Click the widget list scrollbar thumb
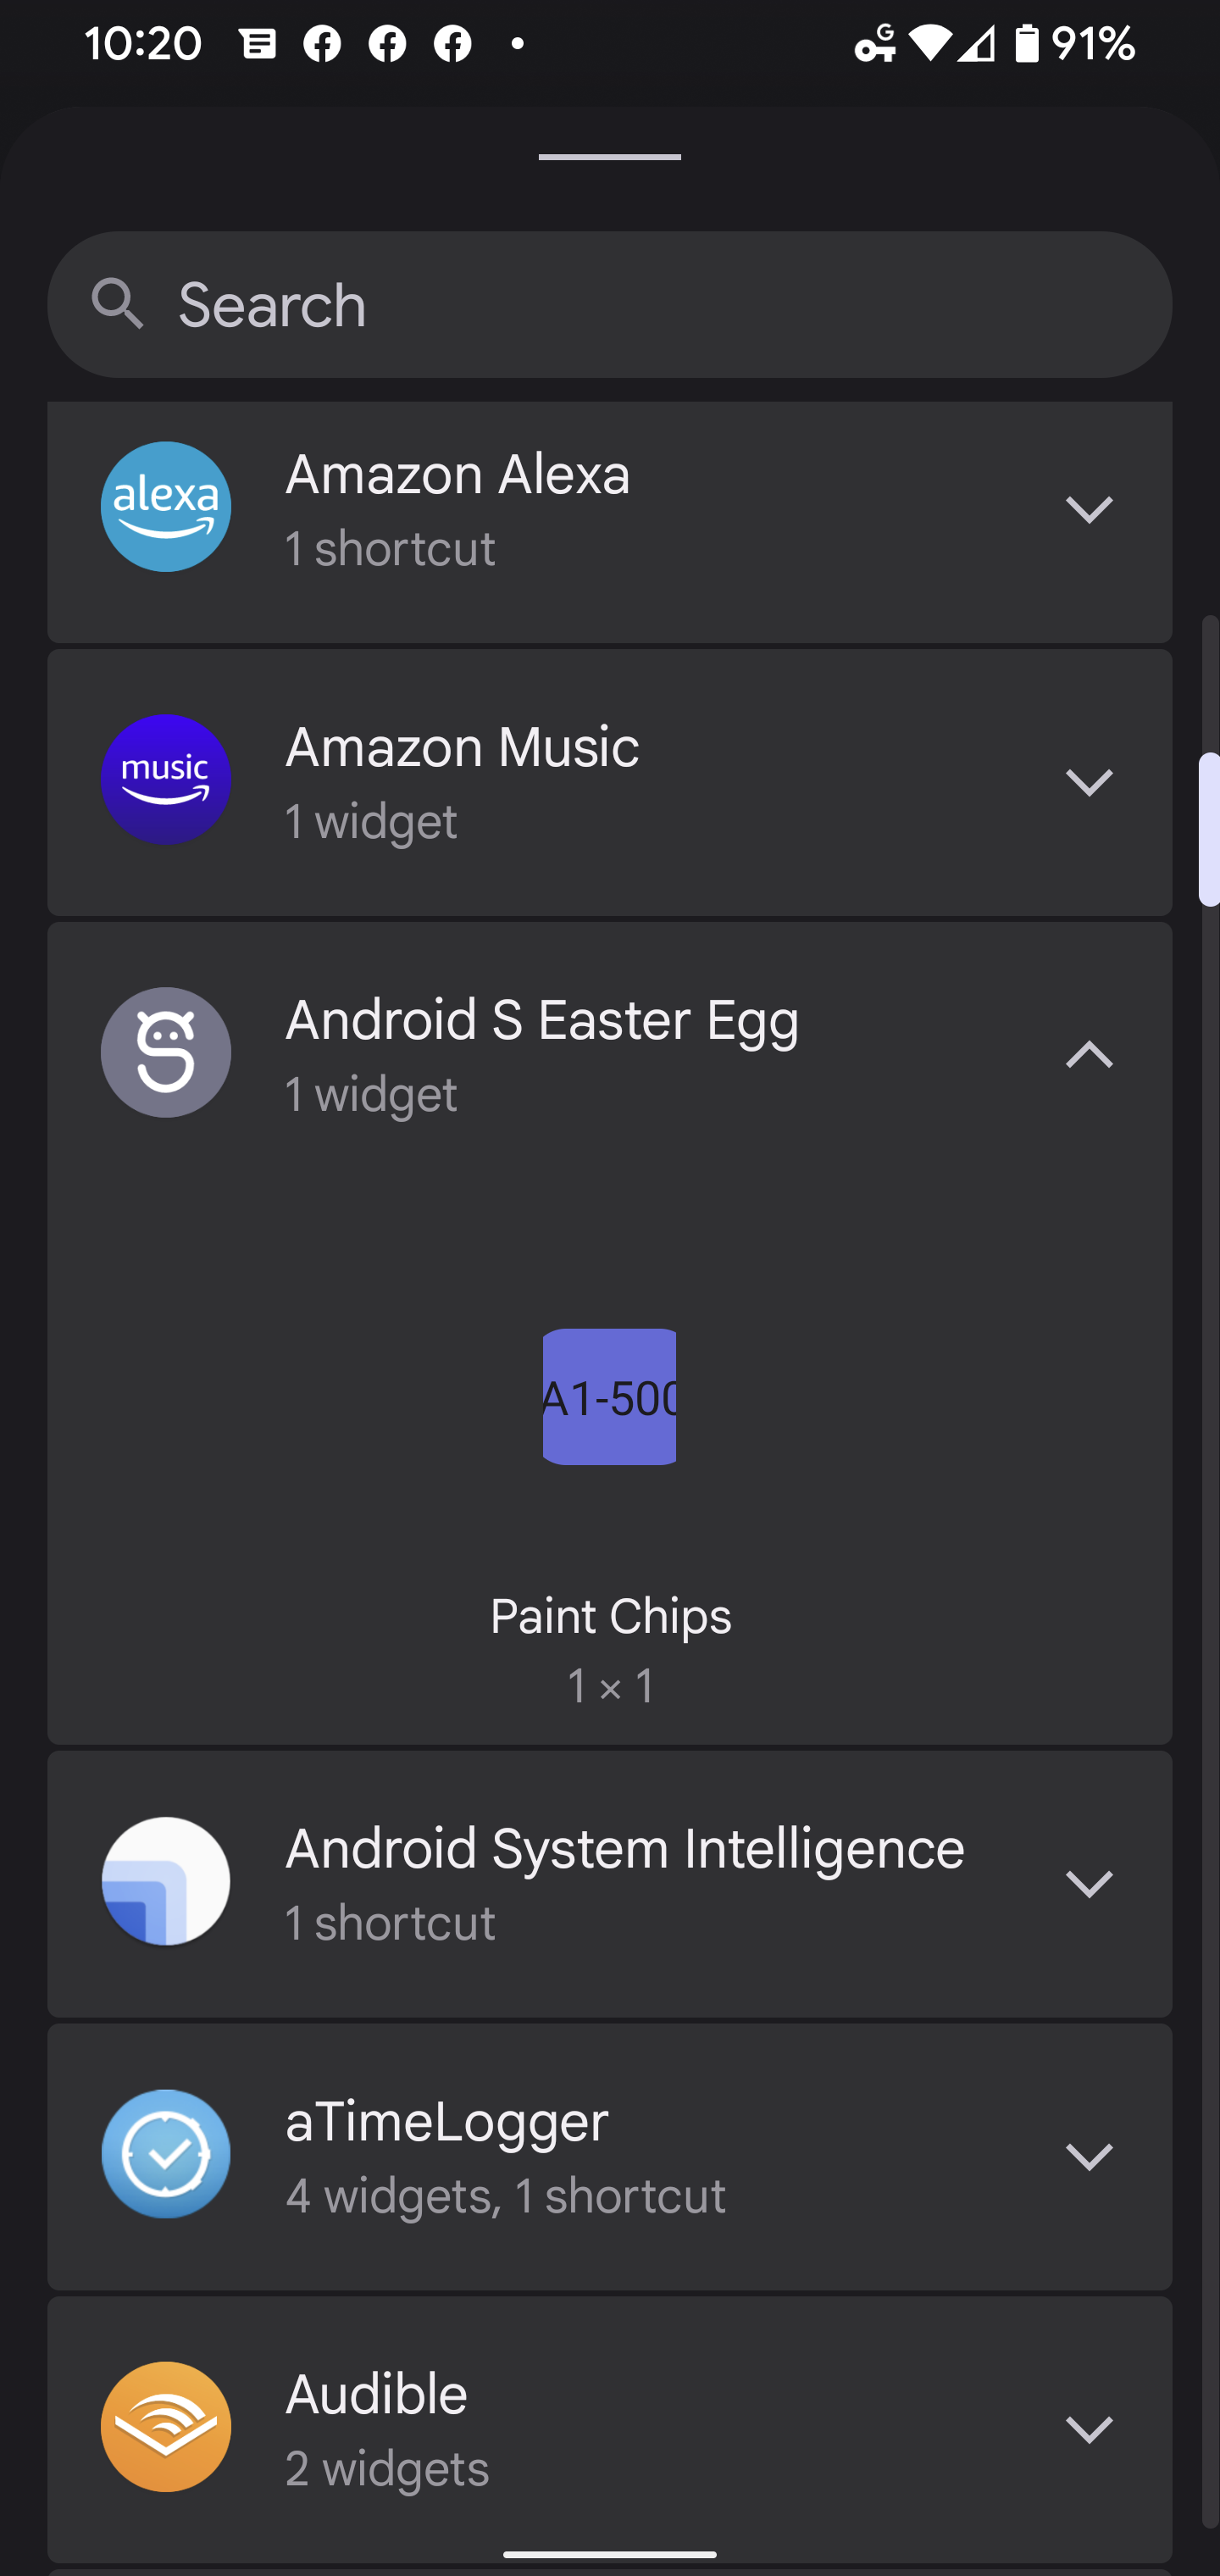 [x=1209, y=829]
